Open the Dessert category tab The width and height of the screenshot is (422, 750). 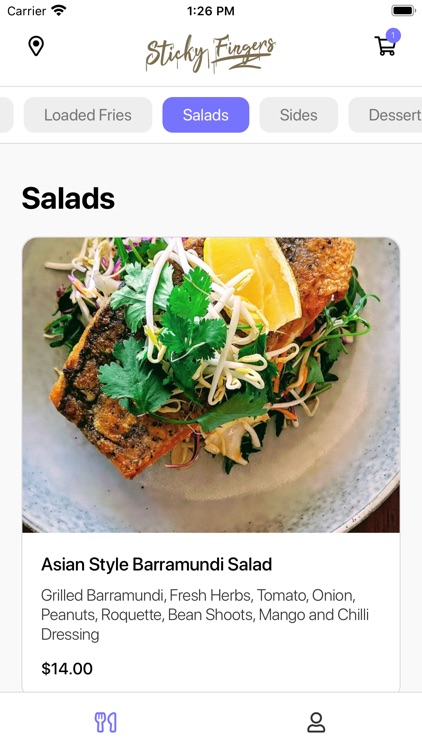pos(386,115)
